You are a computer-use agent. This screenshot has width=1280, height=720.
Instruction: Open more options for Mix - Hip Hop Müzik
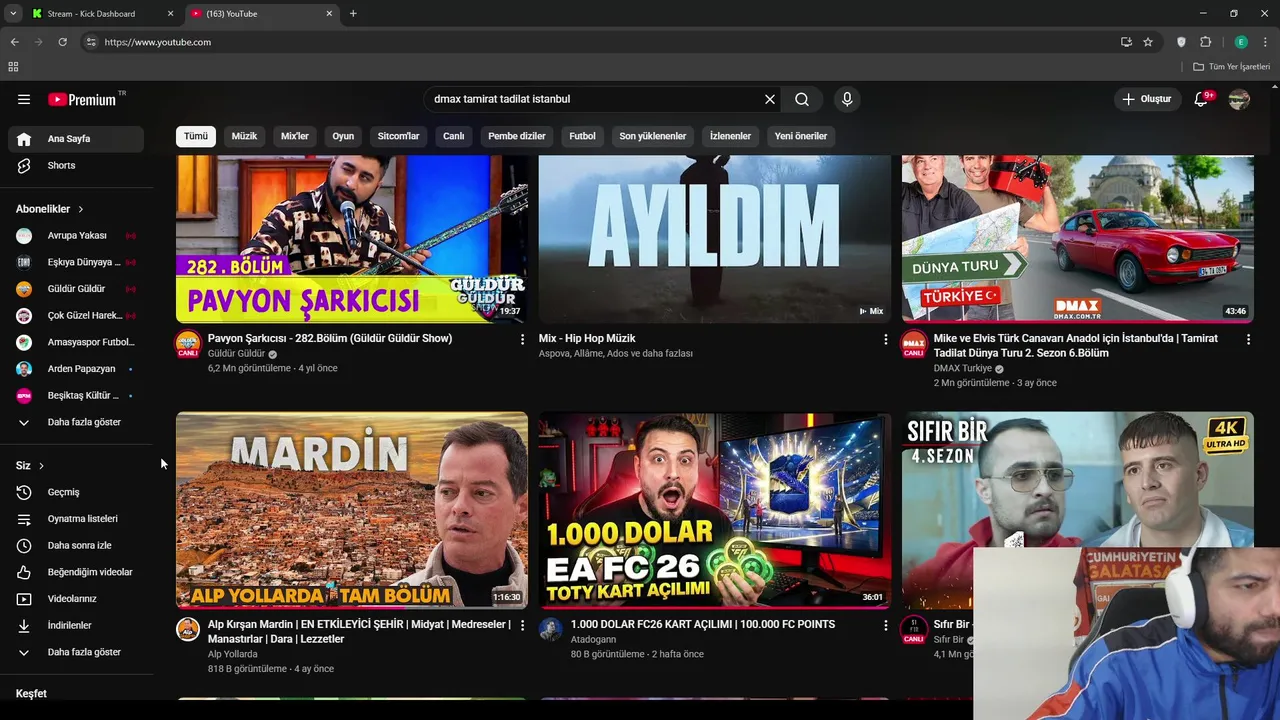885,340
